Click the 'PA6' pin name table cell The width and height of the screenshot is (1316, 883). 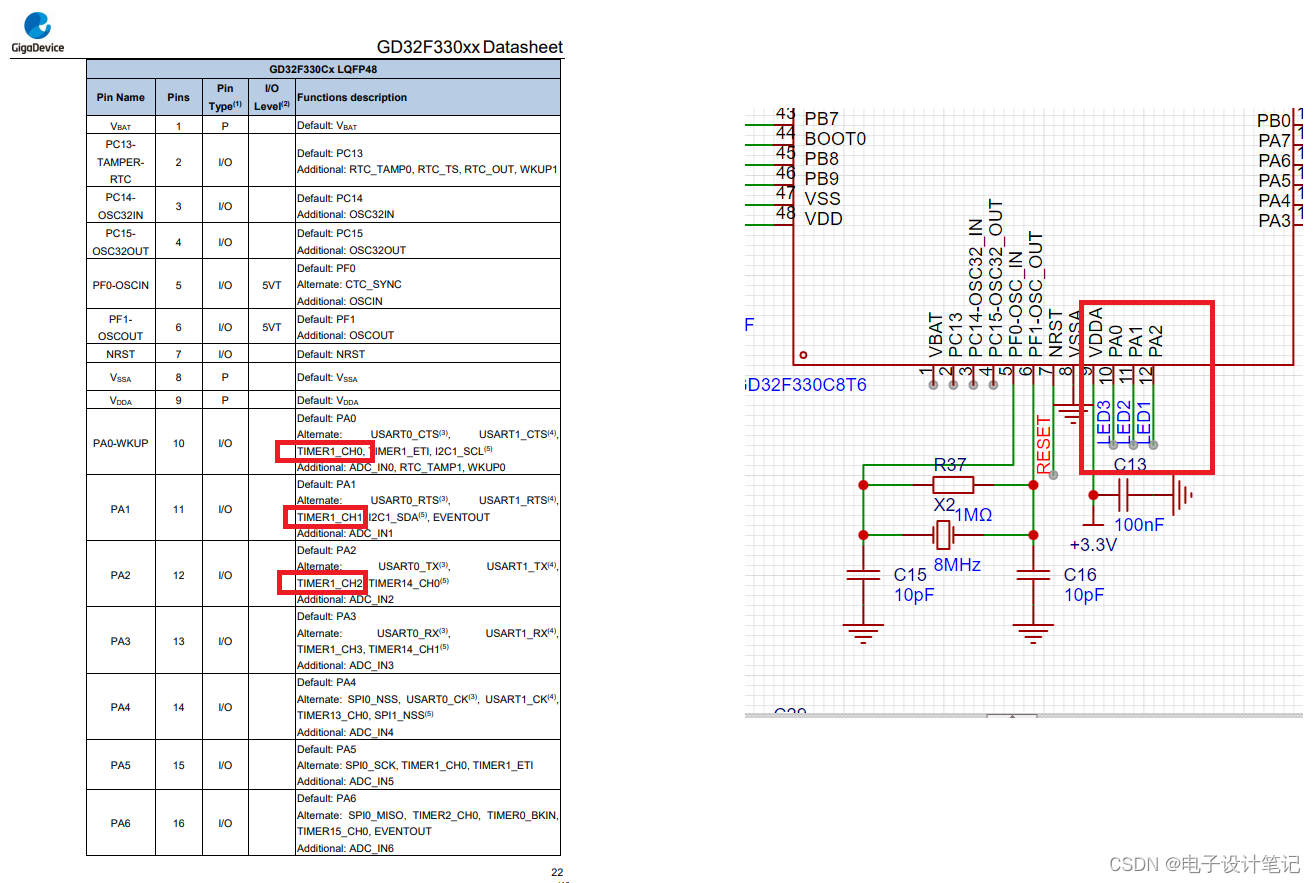click(x=120, y=823)
